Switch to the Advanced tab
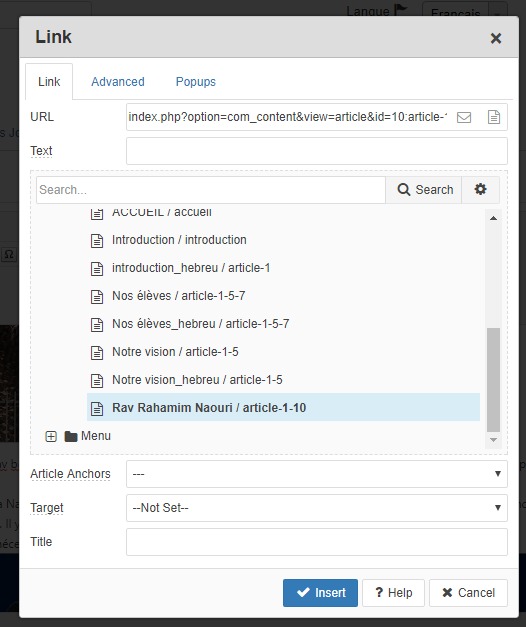The width and height of the screenshot is (526, 627). [x=118, y=82]
